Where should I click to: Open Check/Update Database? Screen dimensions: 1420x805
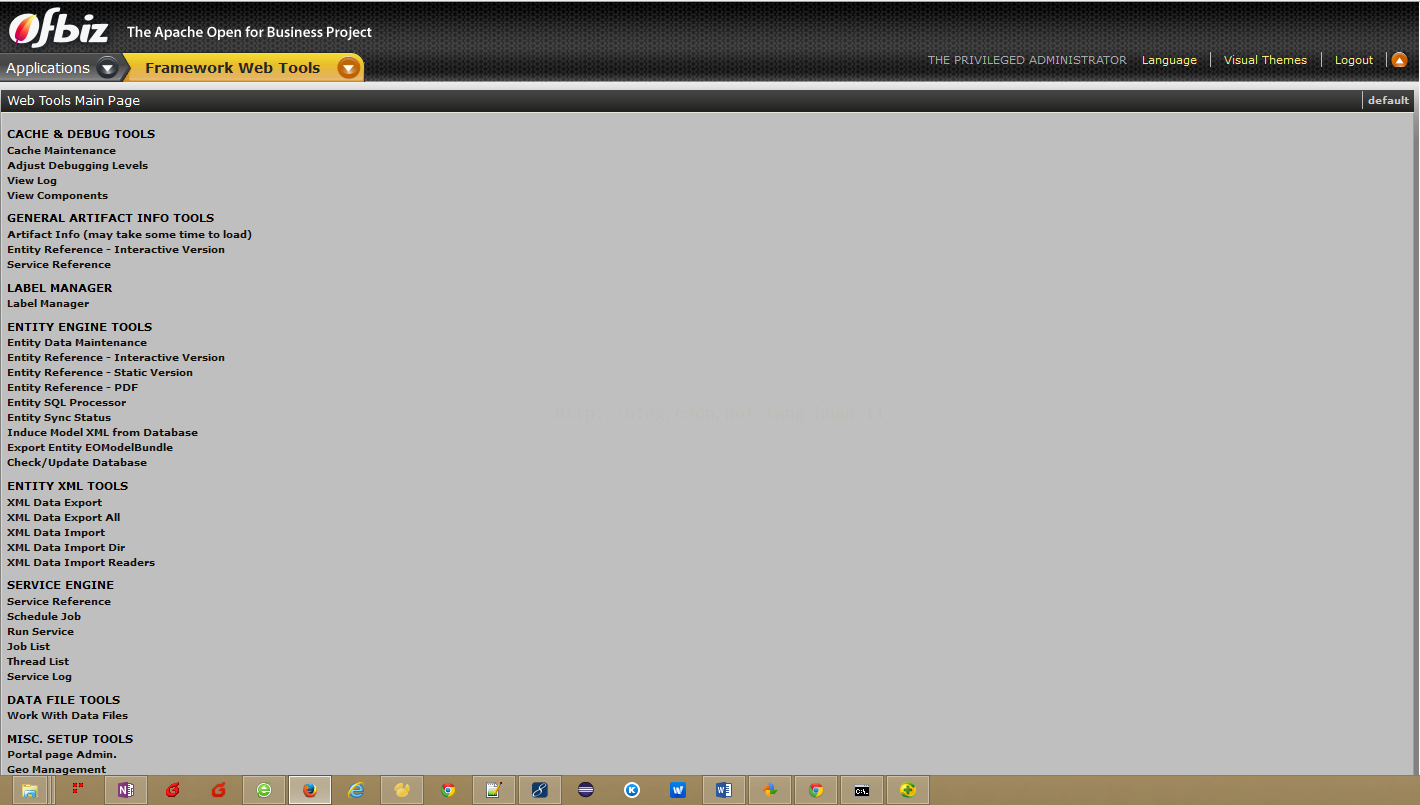coord(77,463)
